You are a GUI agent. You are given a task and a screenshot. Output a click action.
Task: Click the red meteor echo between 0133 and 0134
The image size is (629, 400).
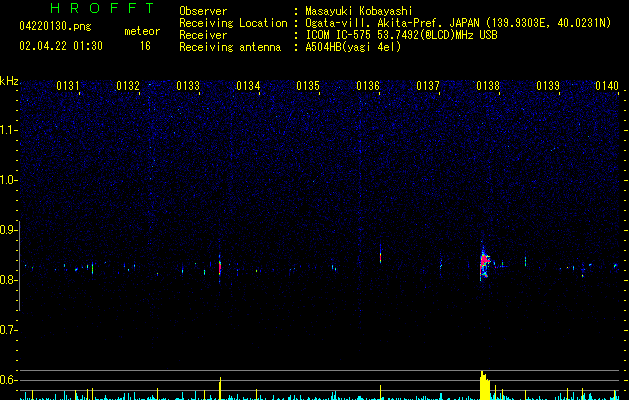(219, 266)
